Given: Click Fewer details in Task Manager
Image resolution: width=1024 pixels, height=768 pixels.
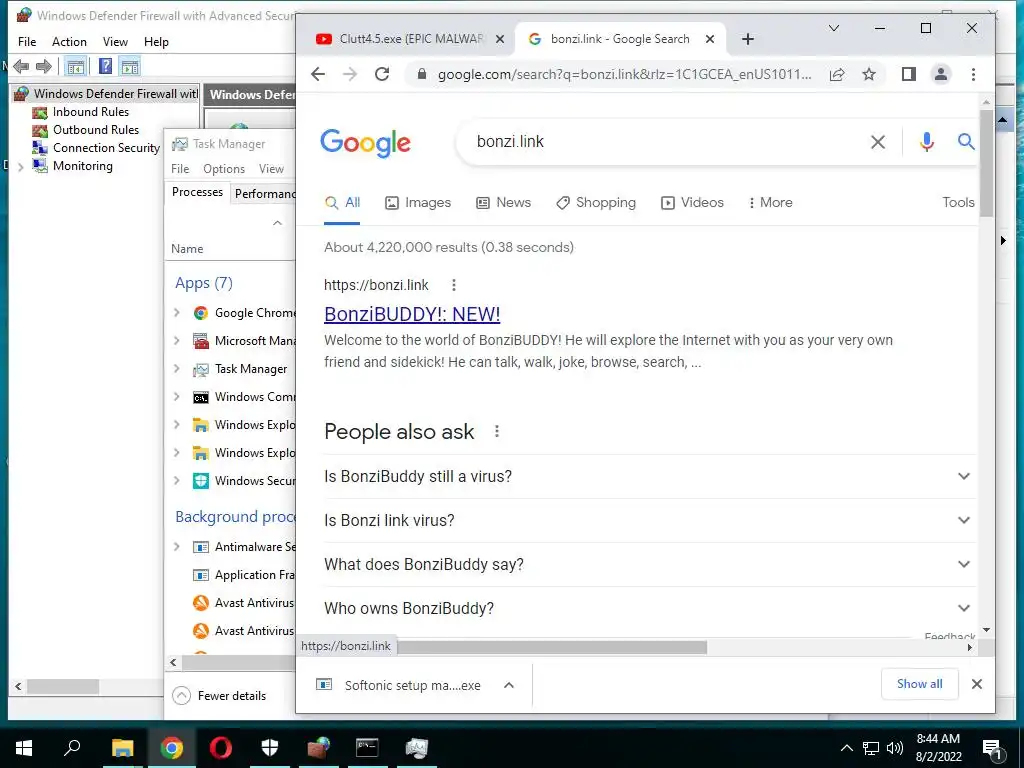Looking at the screenshot, I should (220, 696).
